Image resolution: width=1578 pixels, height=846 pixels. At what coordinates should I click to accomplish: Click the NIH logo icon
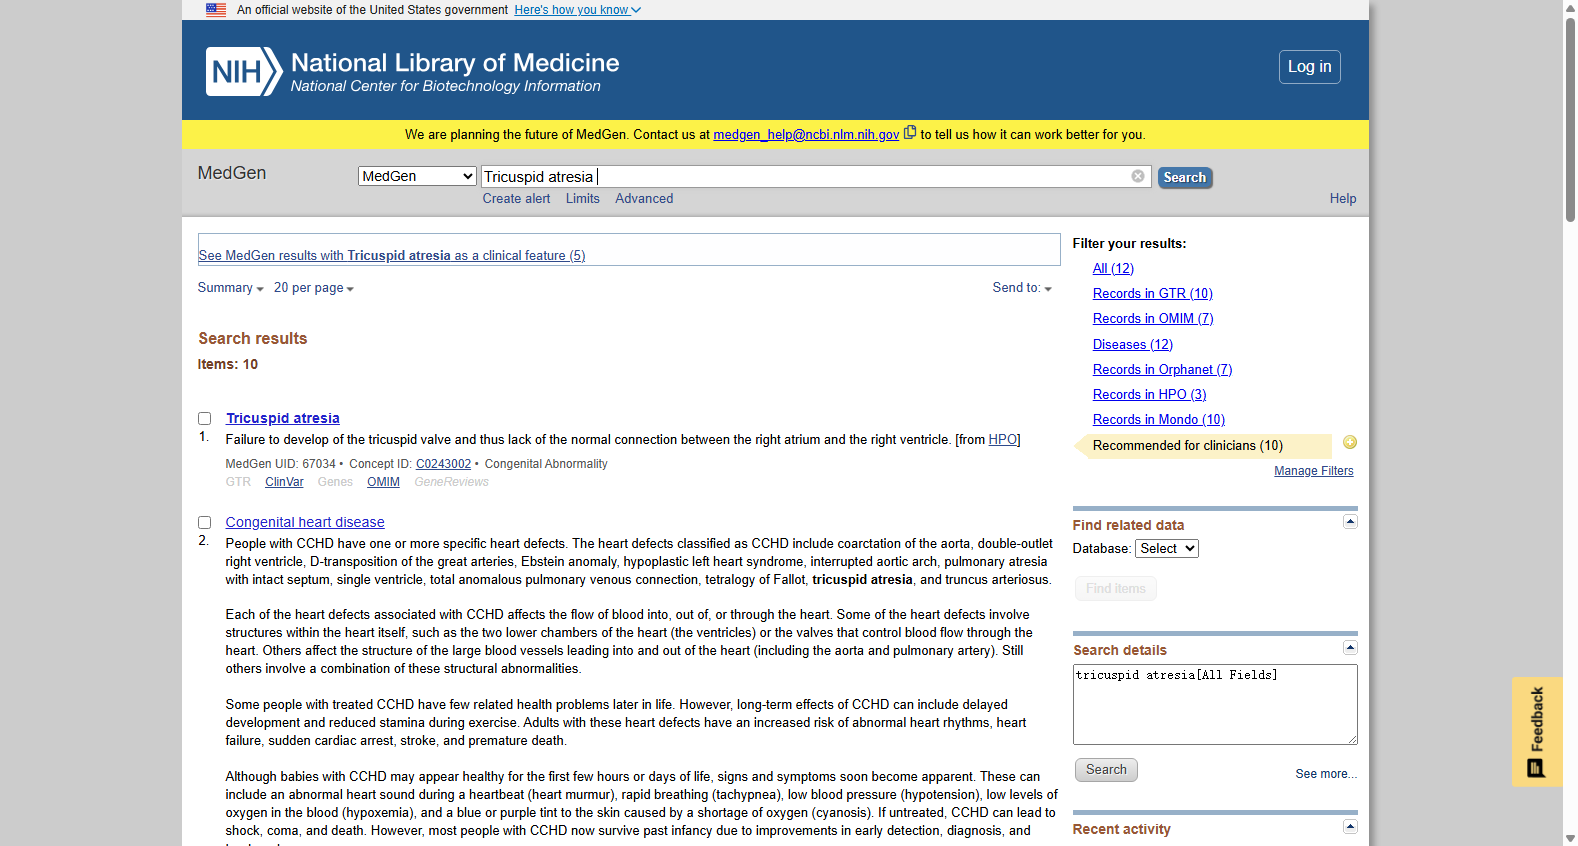point(244,72)
